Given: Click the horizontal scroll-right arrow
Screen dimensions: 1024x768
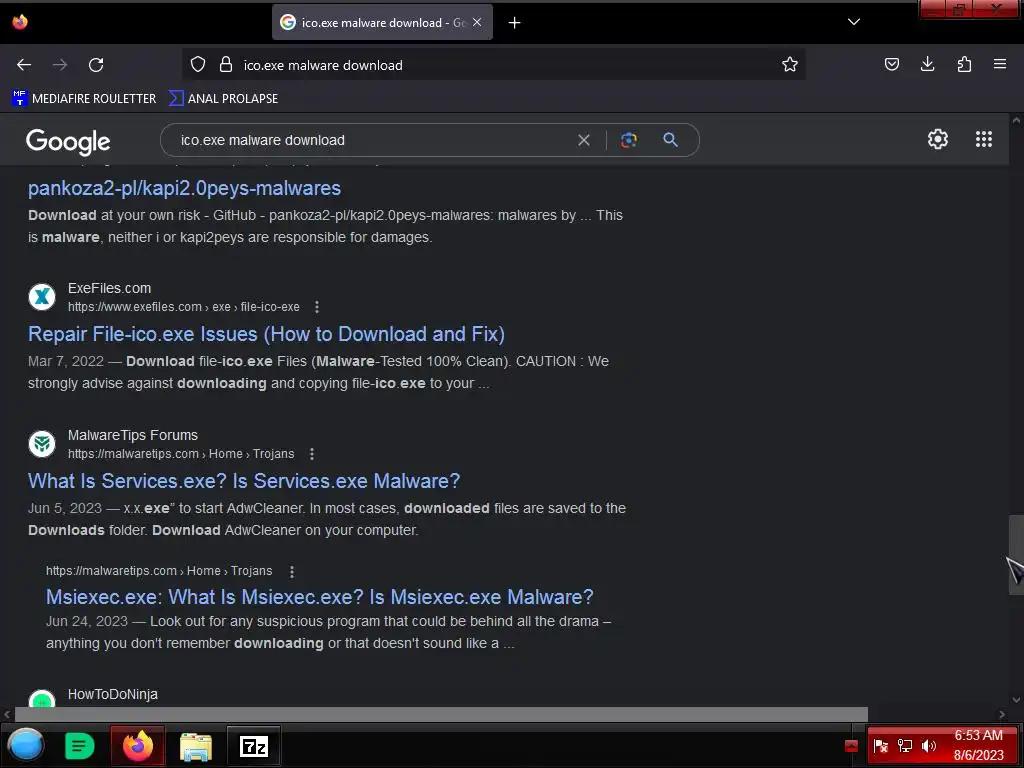Looking at the screenshot, I should point(1002,714).
